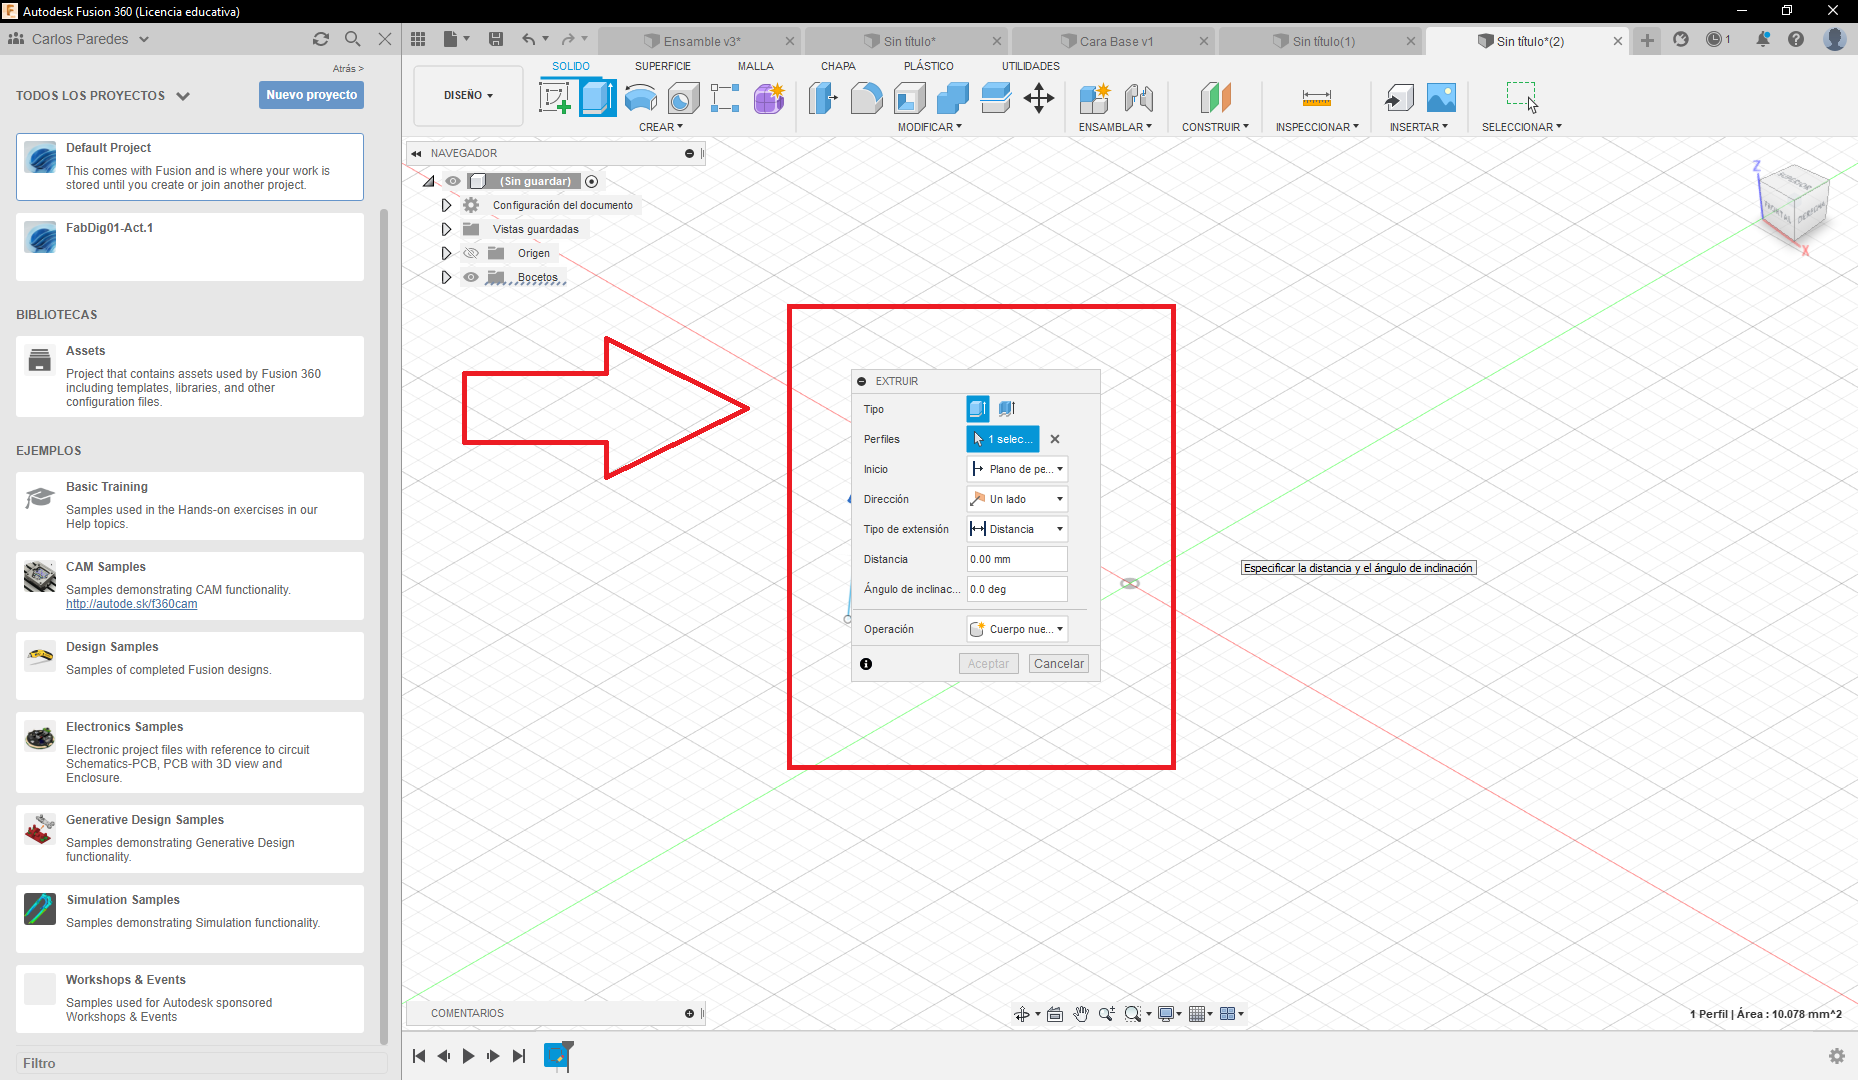Click Cancelar in the Extruir dialog

[1058, 663]
